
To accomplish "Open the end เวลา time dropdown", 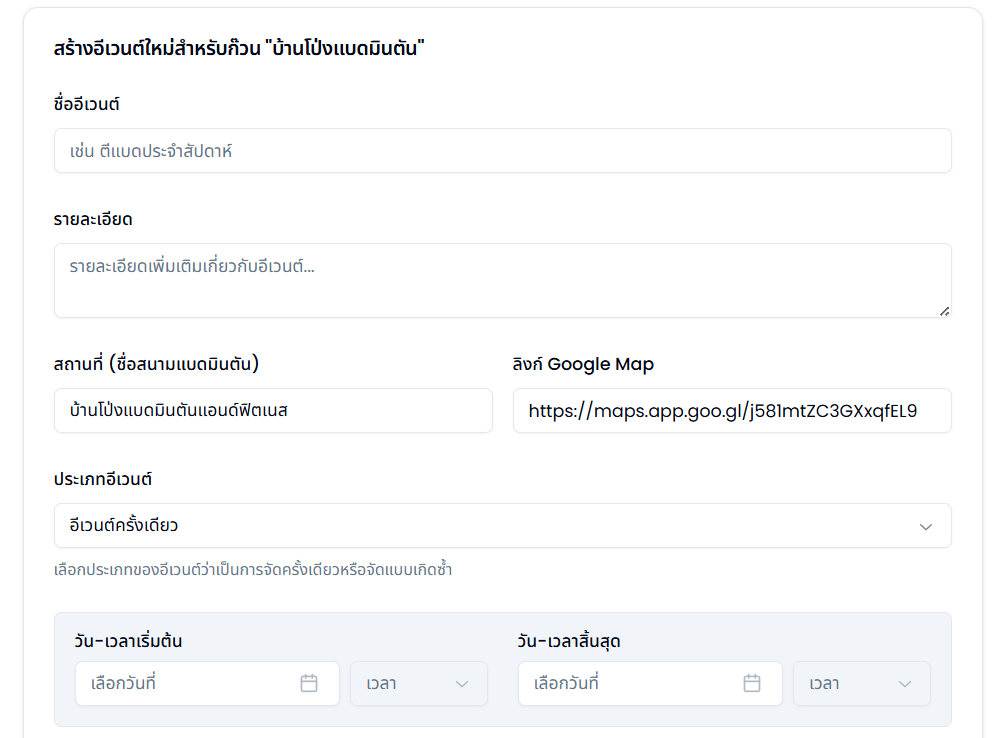I will coord(861,684).
